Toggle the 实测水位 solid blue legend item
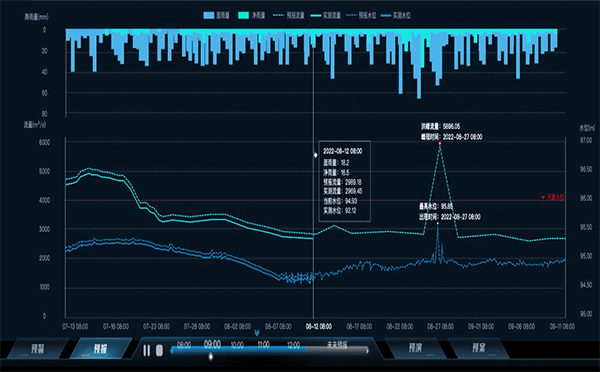Image resolution: width=600 pixels, height=372 pixels. pos(396,15)
